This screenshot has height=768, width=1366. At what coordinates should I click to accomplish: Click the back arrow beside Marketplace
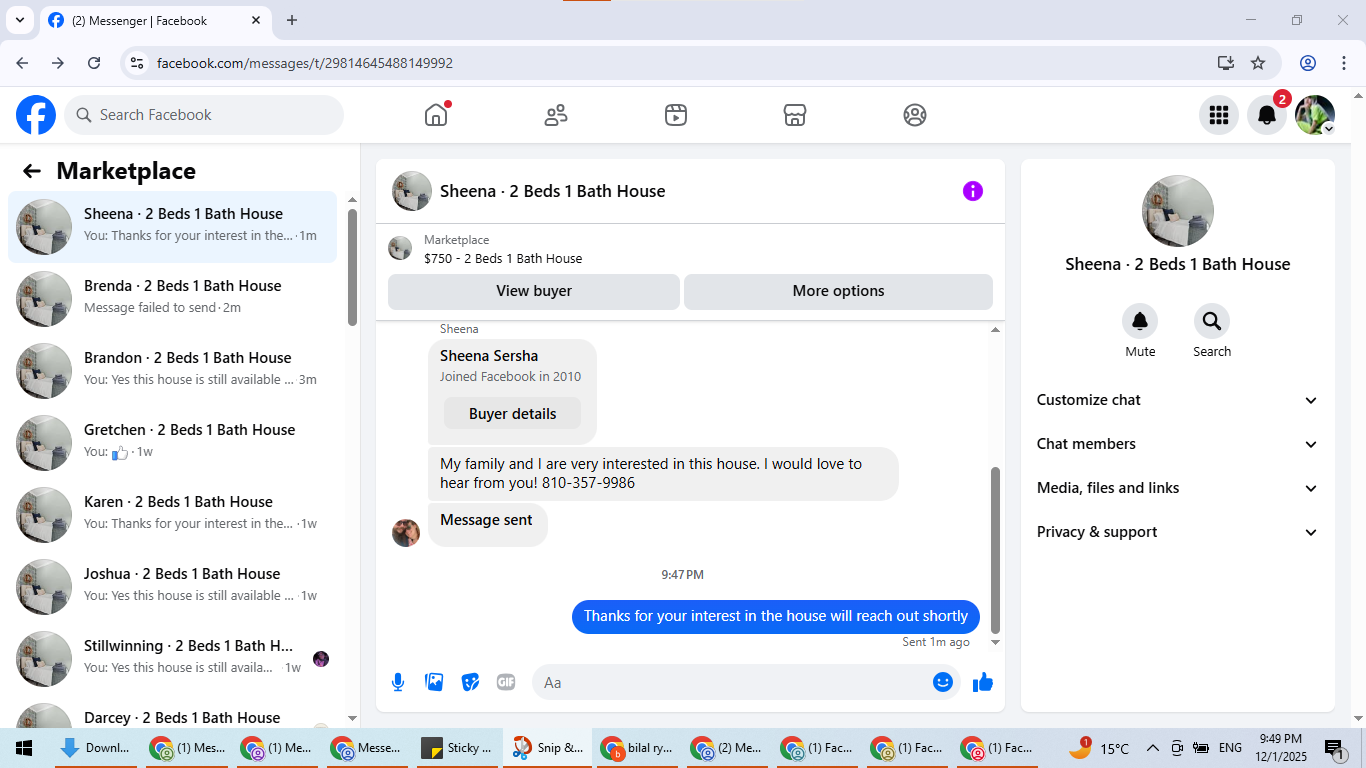[32, 171]
